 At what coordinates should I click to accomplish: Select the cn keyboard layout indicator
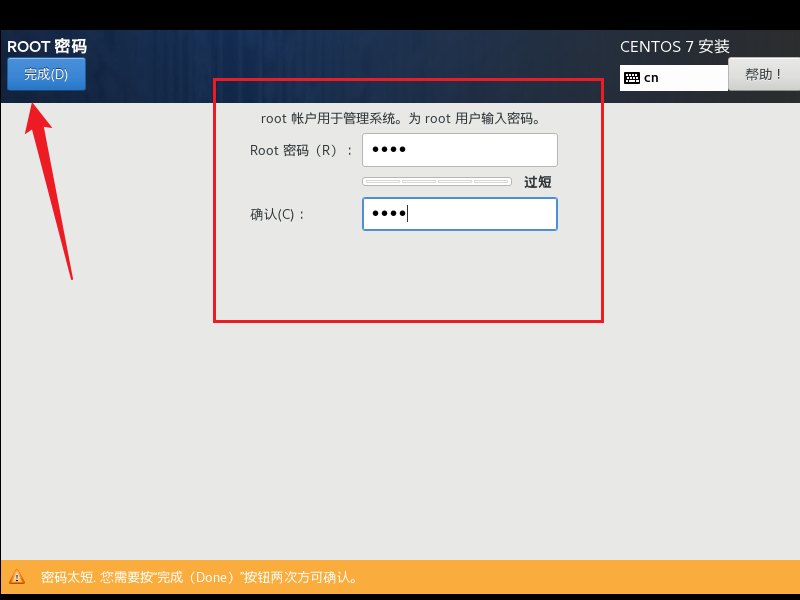pos(673,78)
